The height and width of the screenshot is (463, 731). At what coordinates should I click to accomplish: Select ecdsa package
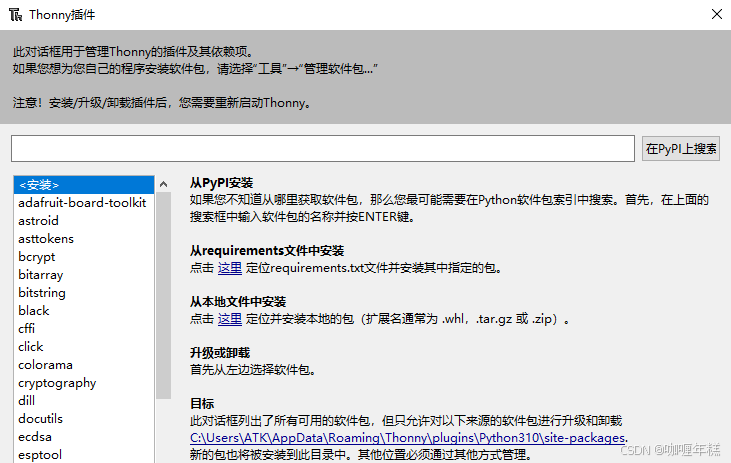(84, 437)
